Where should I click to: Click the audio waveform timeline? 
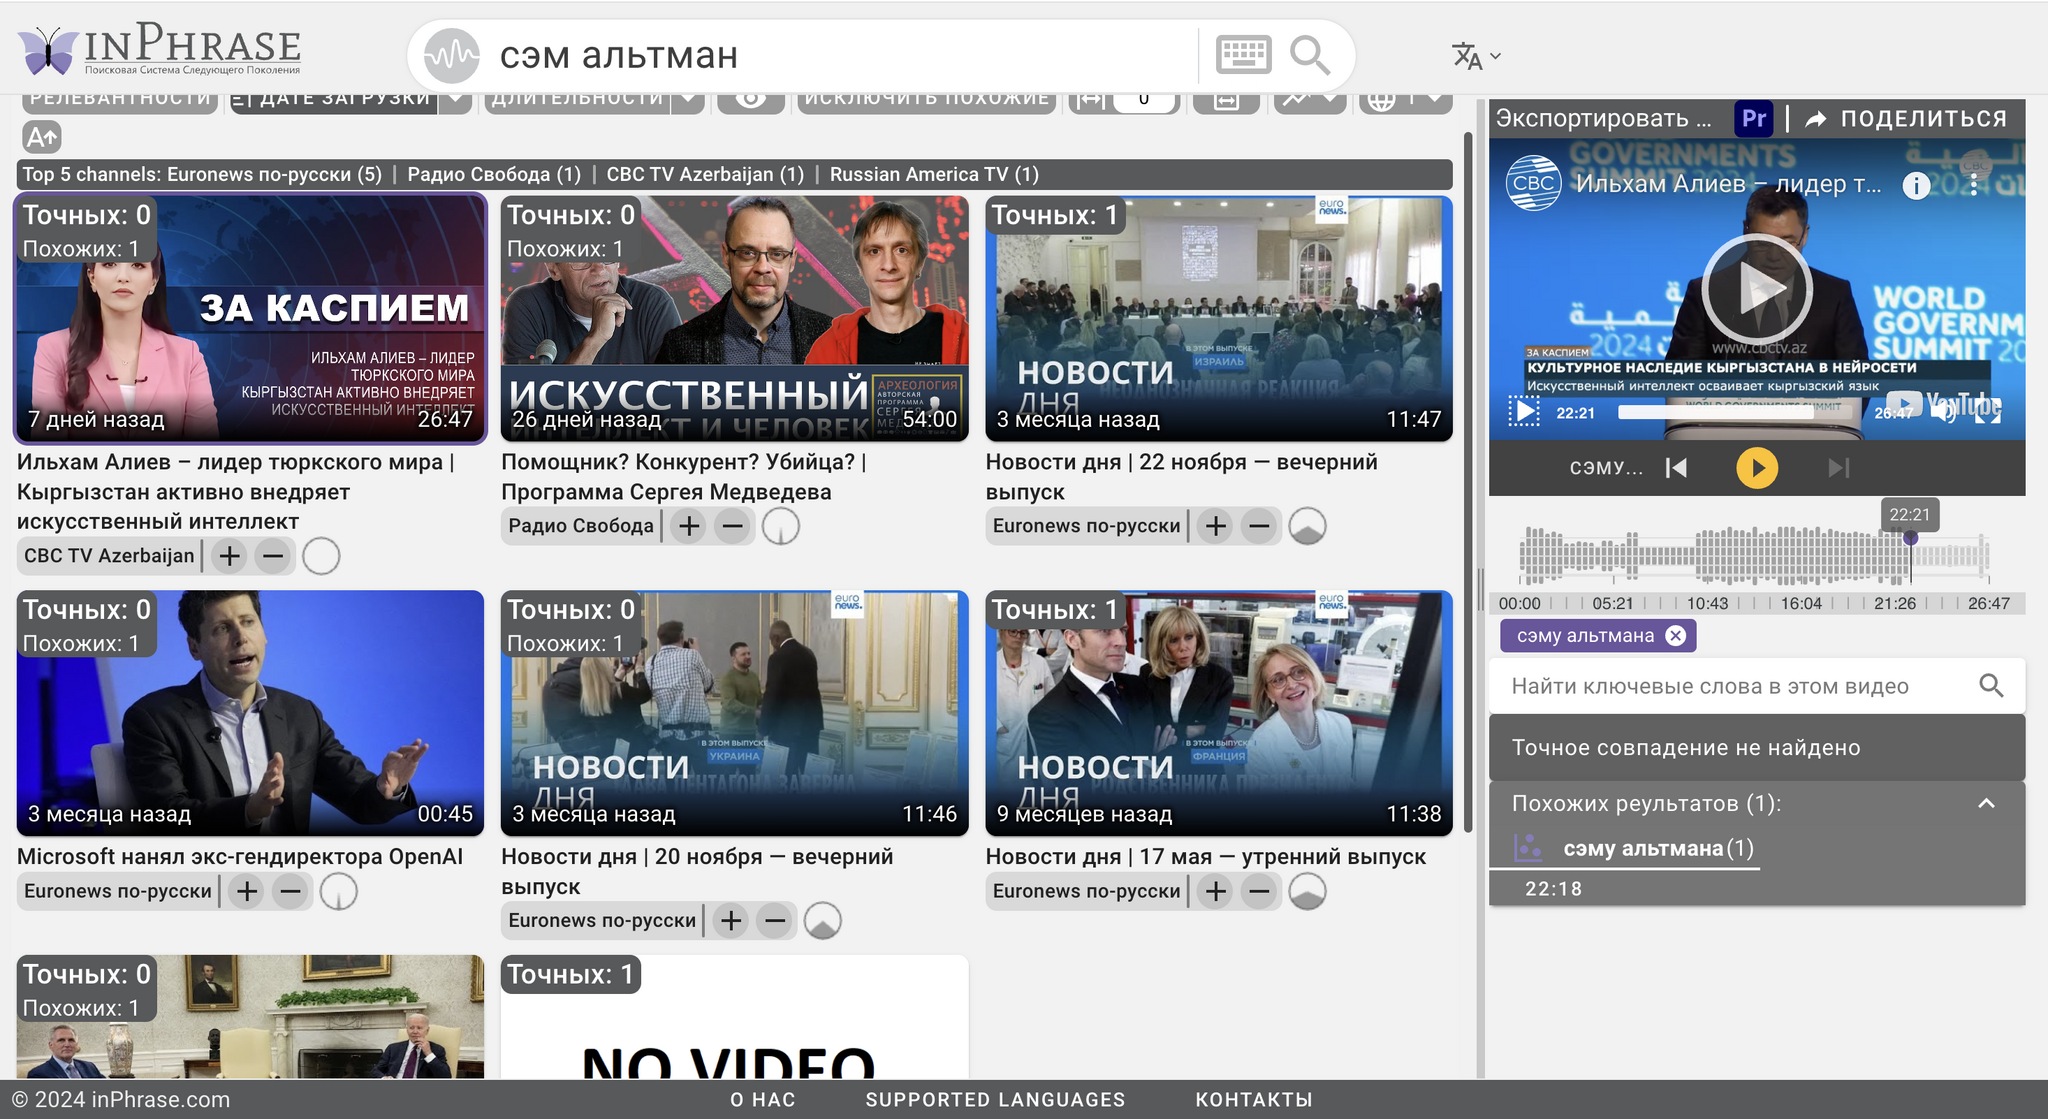pos(1754,555)
